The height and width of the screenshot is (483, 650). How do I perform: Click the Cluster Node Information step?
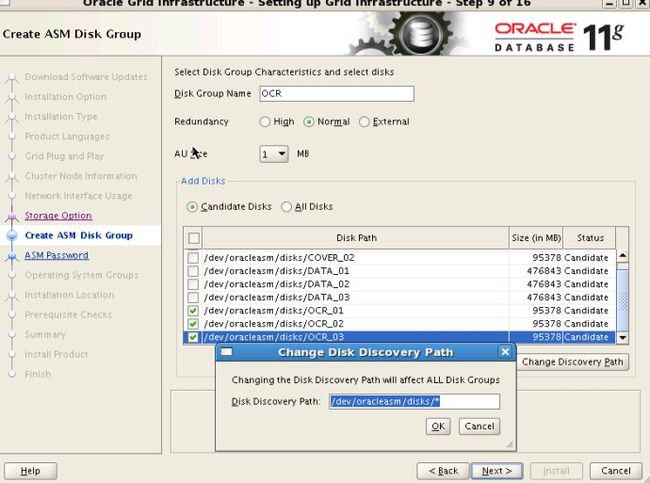pos(80,176)
